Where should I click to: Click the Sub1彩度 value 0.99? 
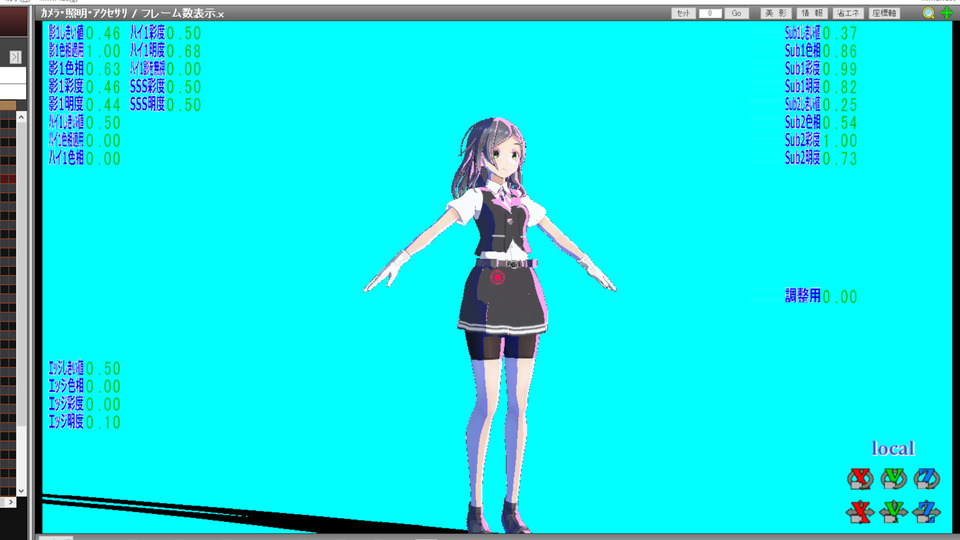(x=840, y=69)
